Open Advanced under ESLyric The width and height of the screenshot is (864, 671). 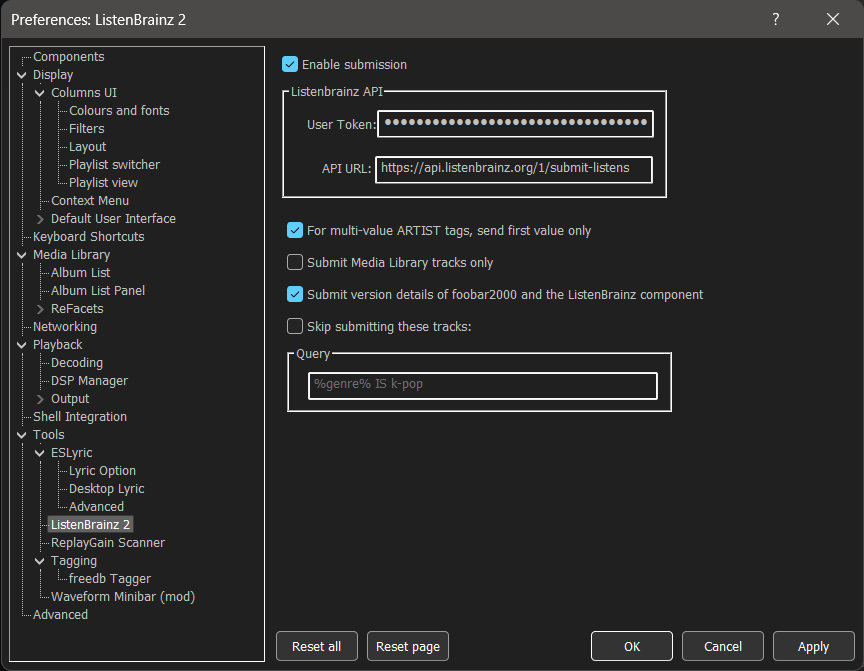tap(96, 507)
